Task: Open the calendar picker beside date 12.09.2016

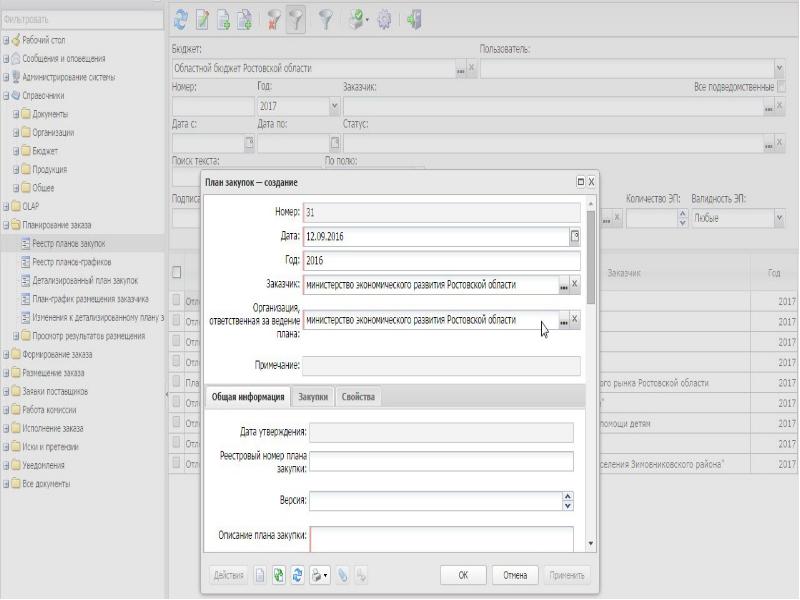Action: point(575,236)
